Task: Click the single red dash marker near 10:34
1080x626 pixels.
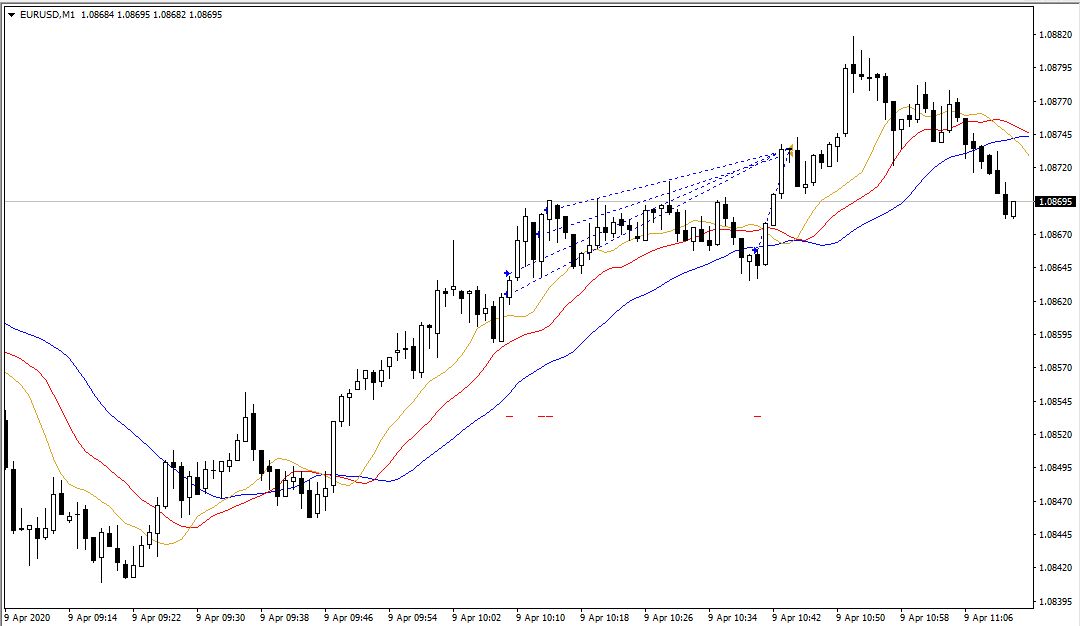Action: (758, 417)
